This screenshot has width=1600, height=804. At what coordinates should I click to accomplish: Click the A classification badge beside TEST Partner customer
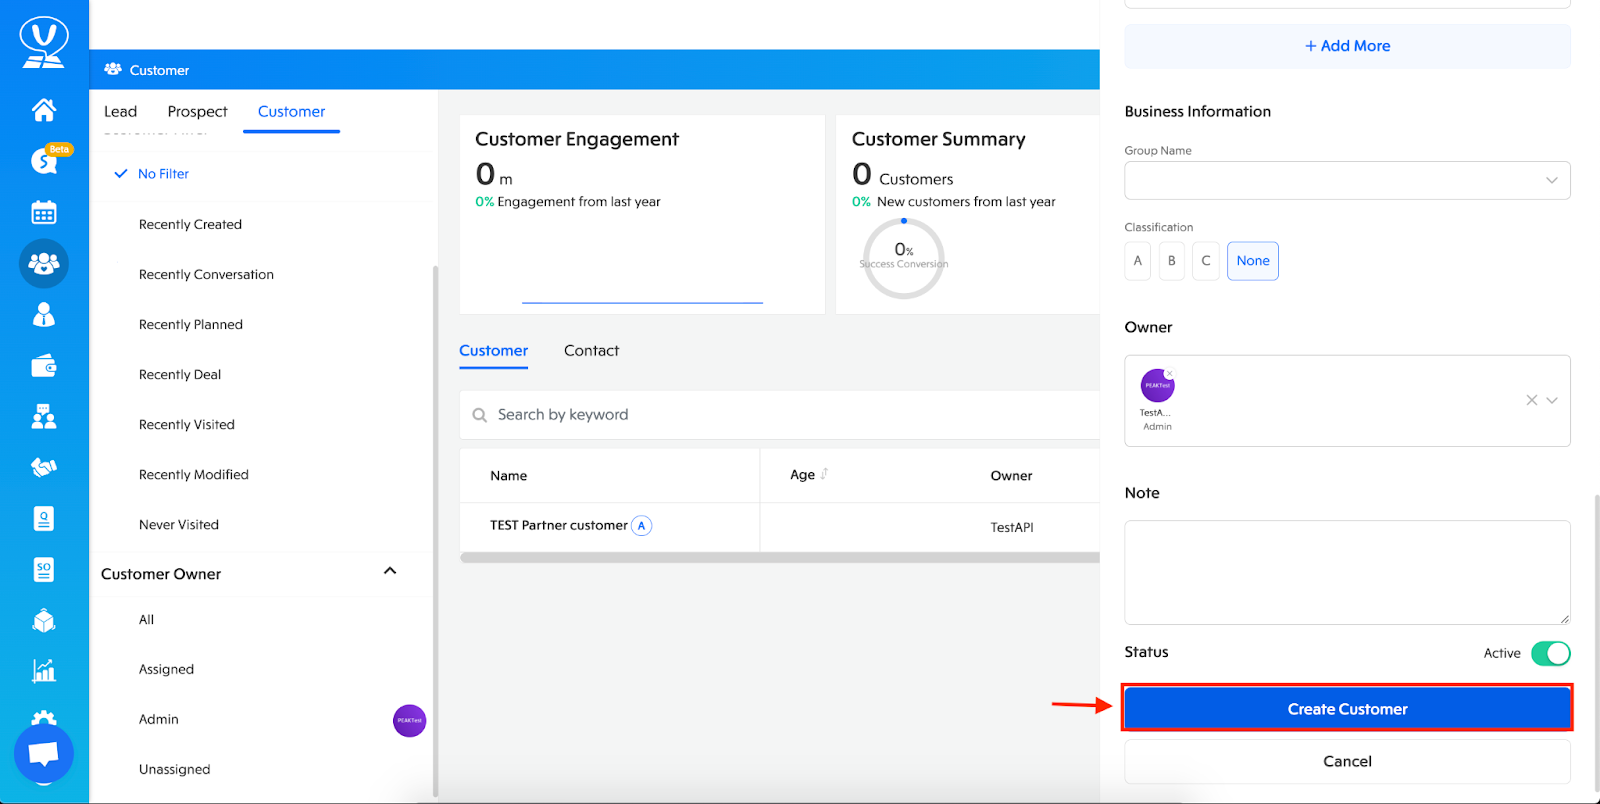(642, 526)
